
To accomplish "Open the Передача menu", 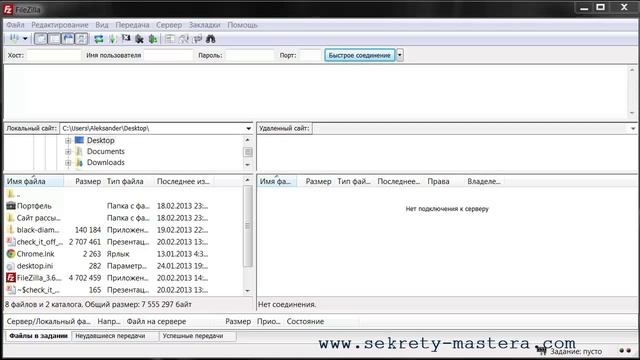I will point(132,25).
